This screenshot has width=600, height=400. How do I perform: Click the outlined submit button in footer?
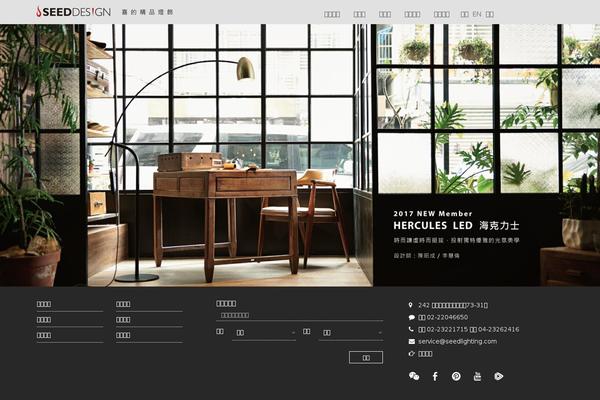click(366, 358)
